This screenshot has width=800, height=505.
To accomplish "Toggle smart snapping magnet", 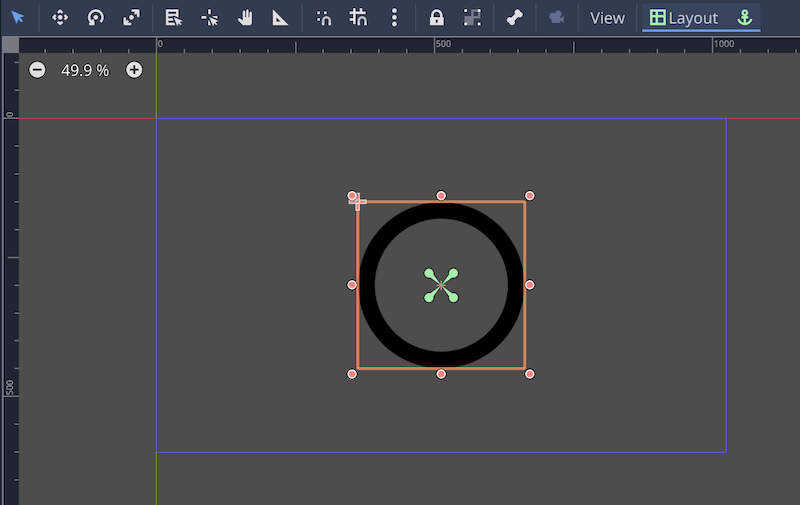I will 323,18.
